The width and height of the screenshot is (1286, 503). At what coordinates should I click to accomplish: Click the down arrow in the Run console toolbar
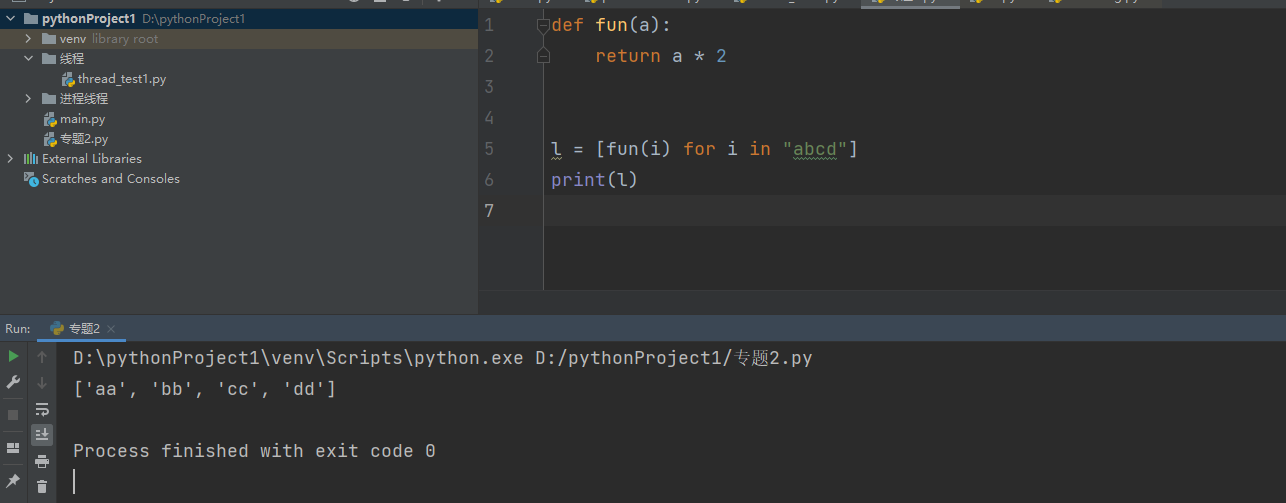click(42, 383)
